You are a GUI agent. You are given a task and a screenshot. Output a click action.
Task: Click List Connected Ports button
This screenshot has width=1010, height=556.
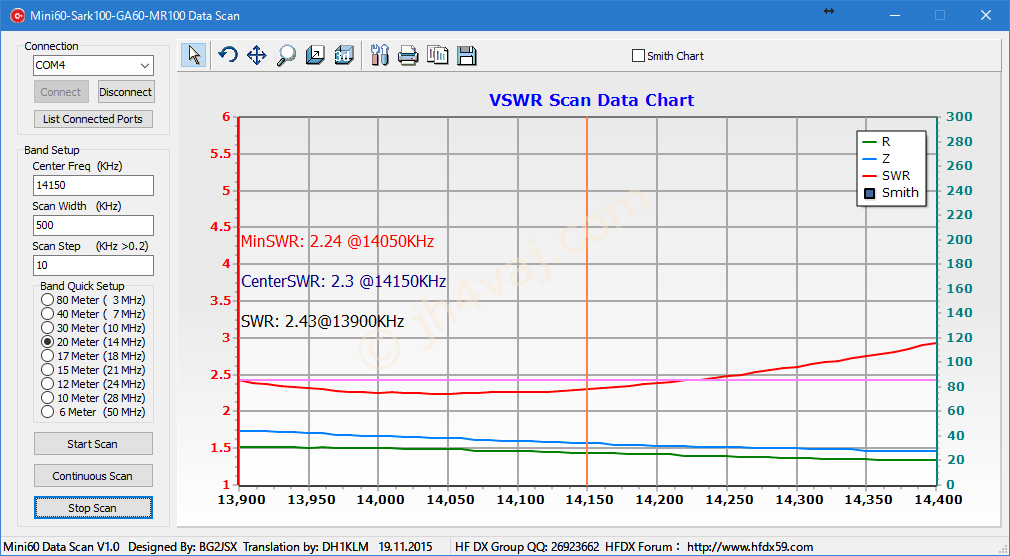click(93, 119)
